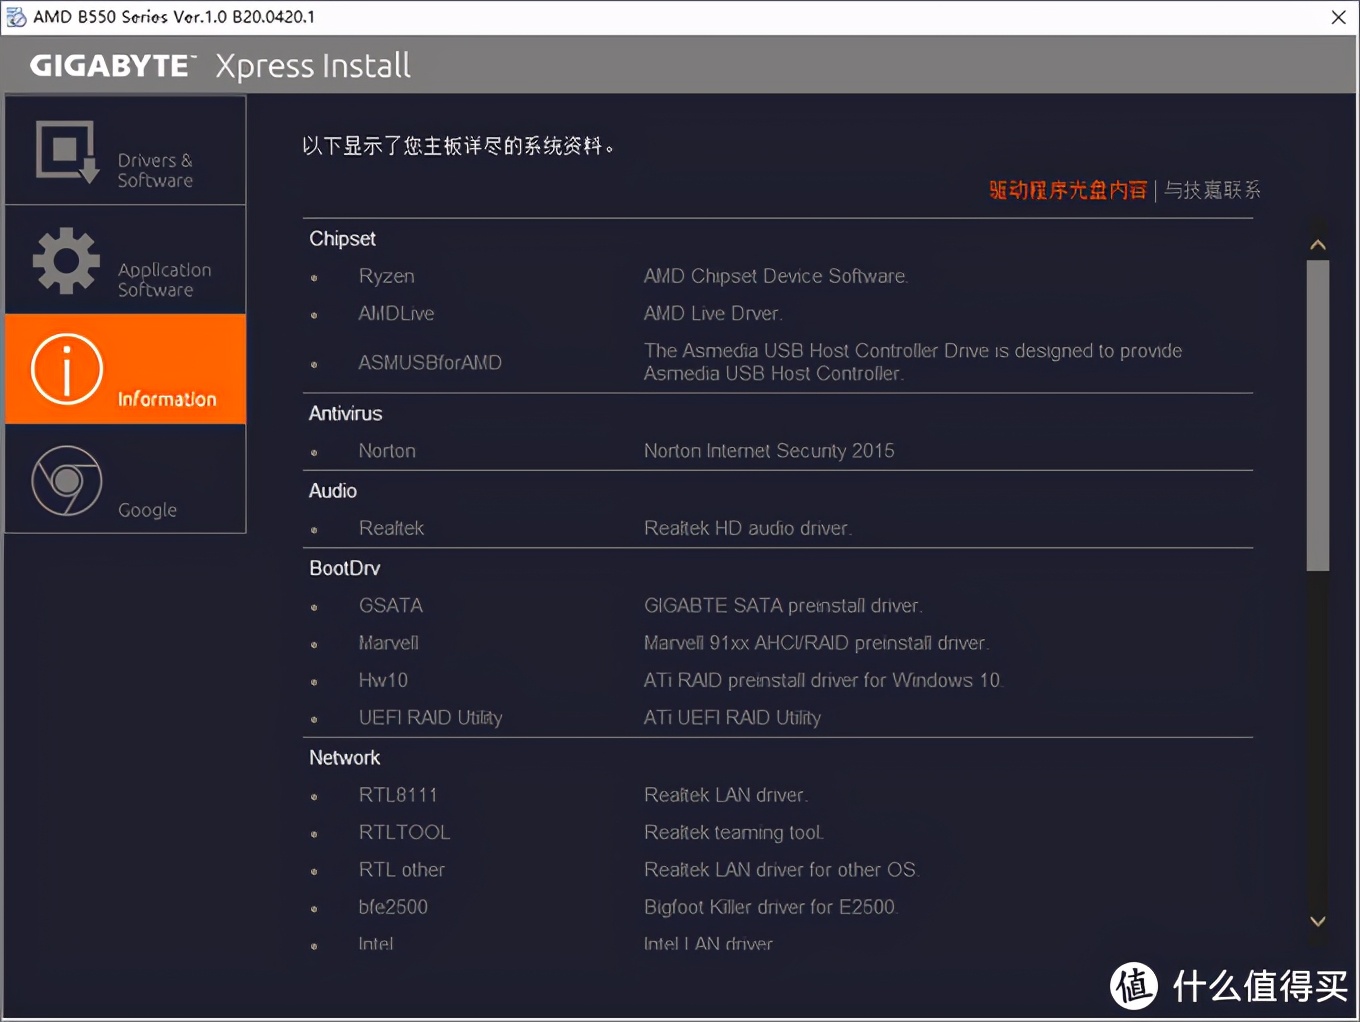Open the Google tab label
This screenshot has width=1360, height=1022.
pyautogui.click(x=147, y=510)
